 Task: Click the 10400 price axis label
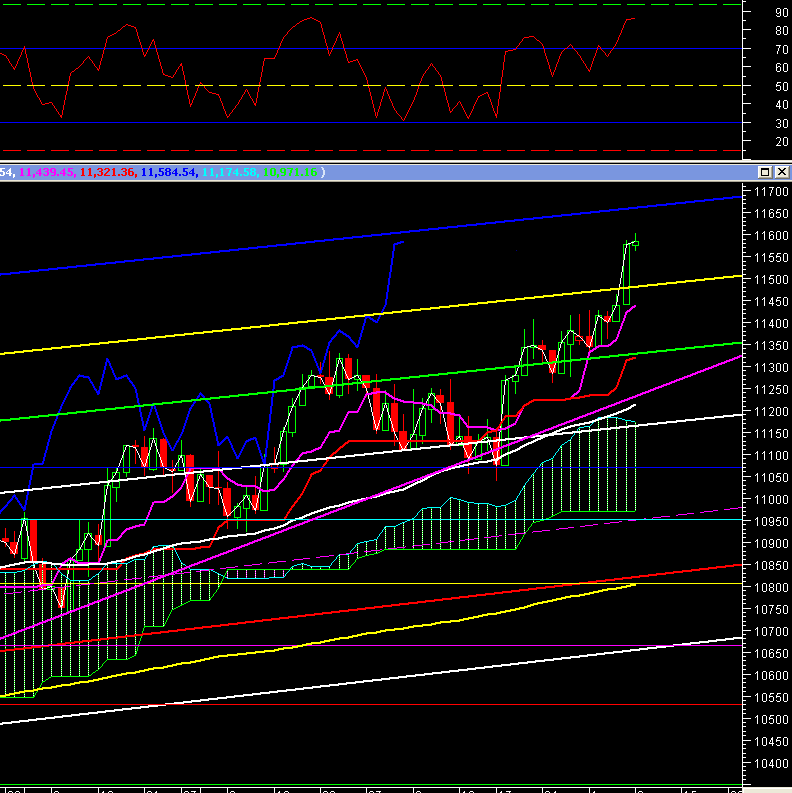click(771, 764)
